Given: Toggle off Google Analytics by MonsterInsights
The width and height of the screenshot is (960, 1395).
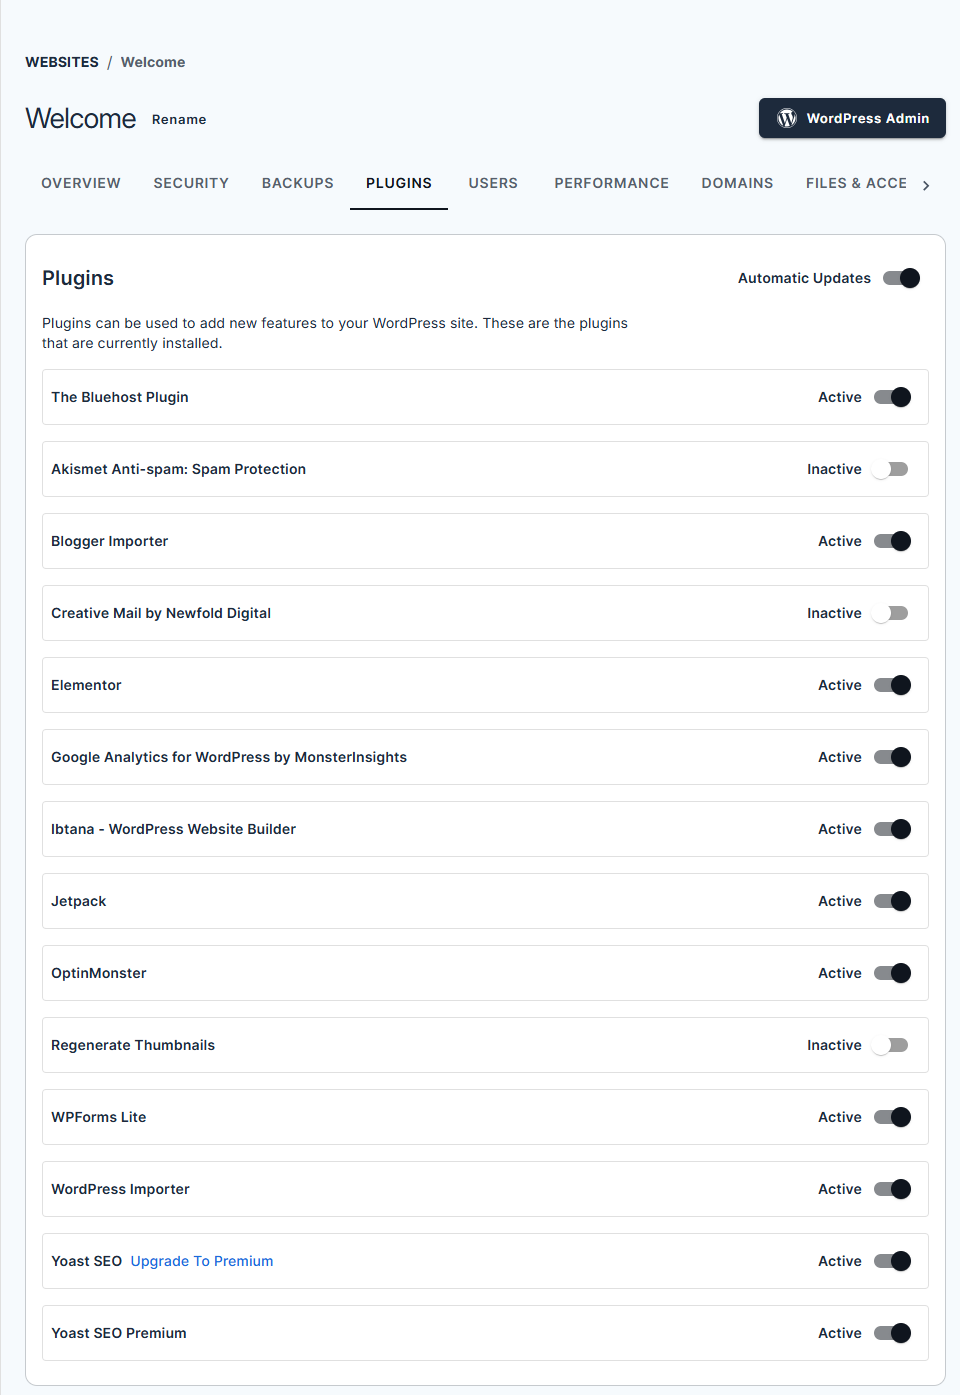Looking at the screenshot, I should click(x=893, y=757).
